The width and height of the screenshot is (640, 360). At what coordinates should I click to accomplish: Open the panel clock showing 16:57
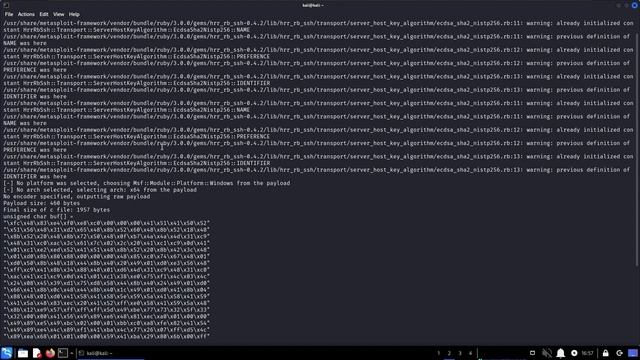pos(587,353)
